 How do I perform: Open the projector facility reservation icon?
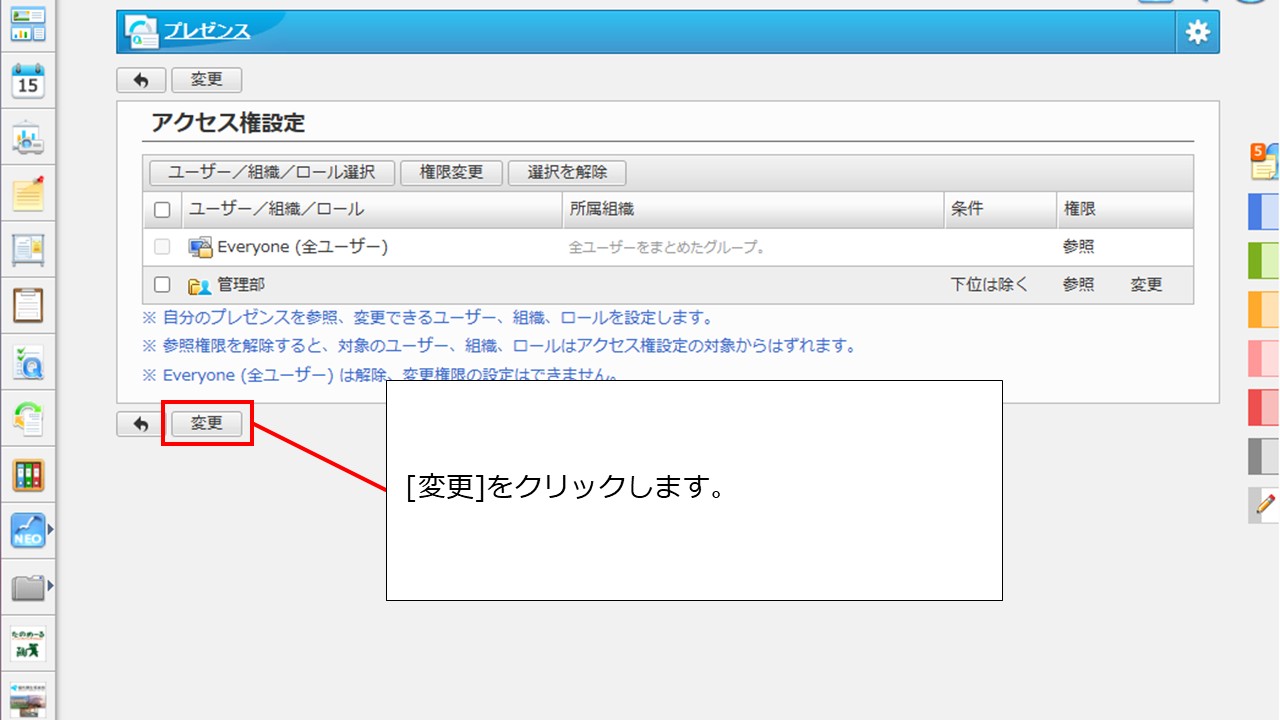[x=28, y=138]
